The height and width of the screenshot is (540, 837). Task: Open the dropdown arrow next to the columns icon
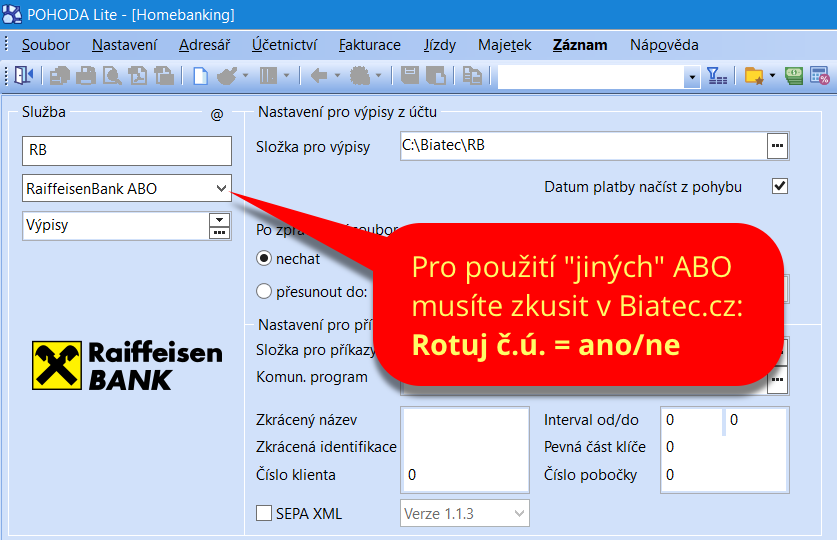tap(286, 76)
